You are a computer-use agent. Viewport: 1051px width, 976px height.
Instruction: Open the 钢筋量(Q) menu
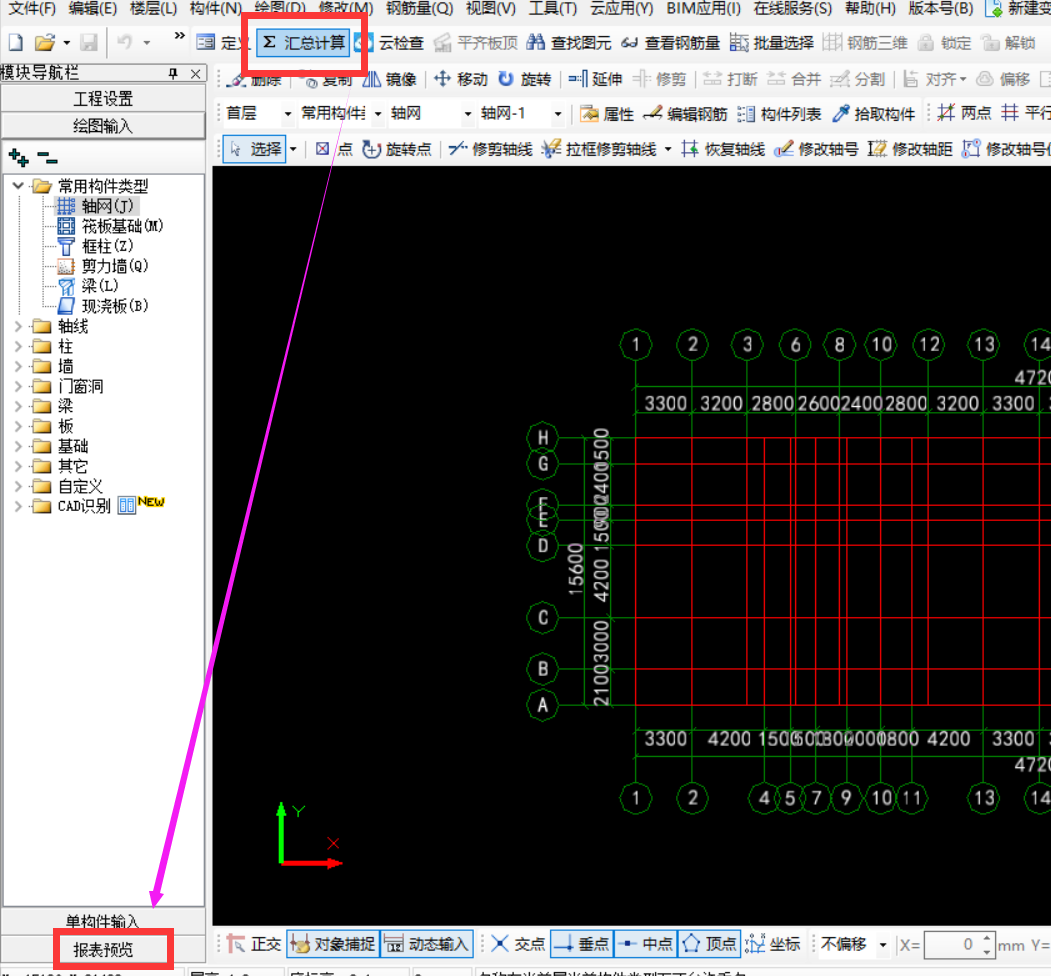point(420,9)
